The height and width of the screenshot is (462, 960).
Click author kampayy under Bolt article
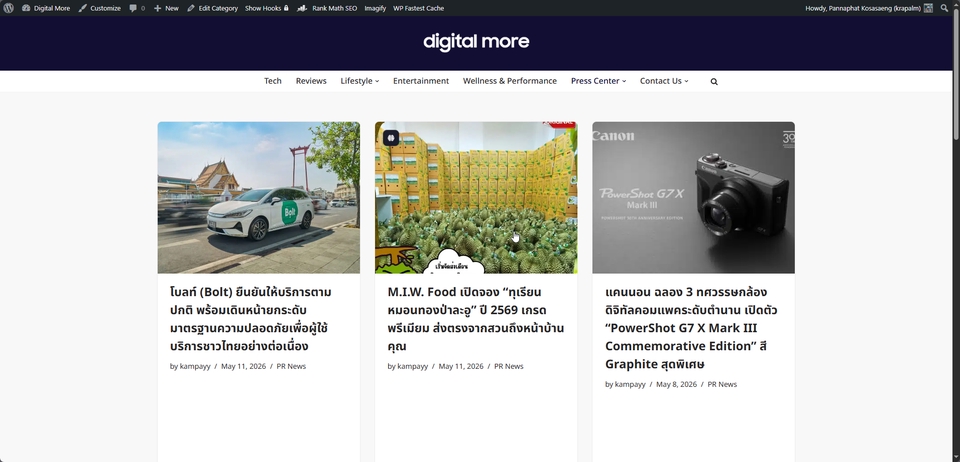195,367
